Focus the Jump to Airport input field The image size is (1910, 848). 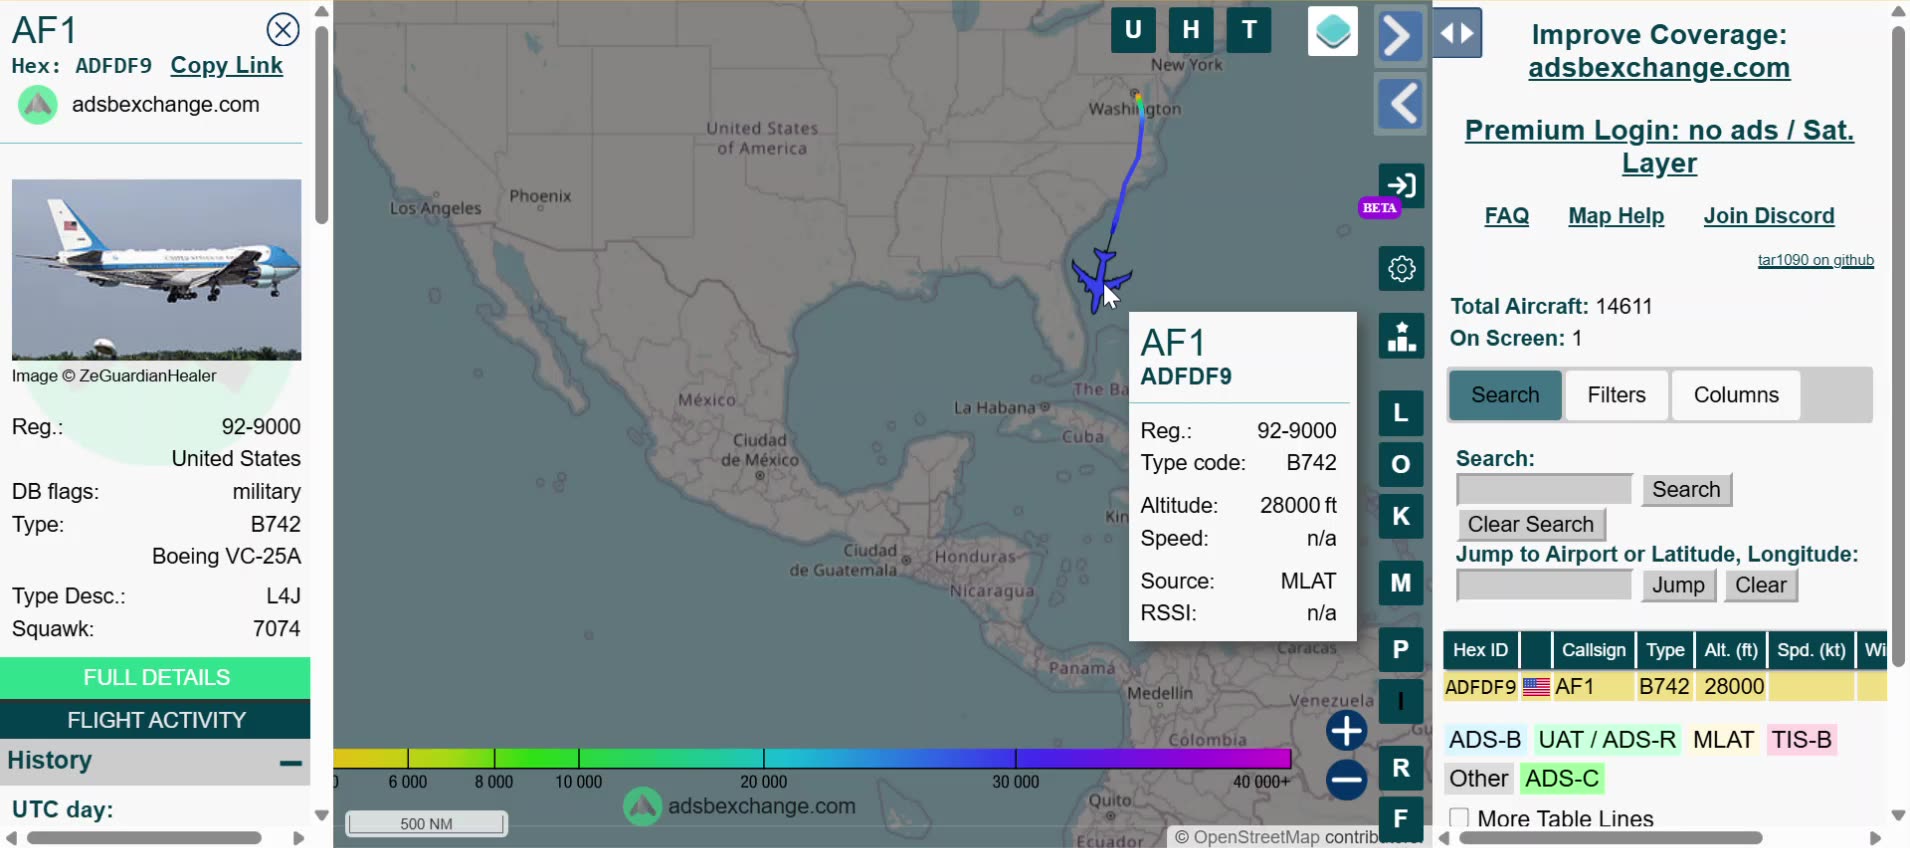click(x=1544, y=586)
